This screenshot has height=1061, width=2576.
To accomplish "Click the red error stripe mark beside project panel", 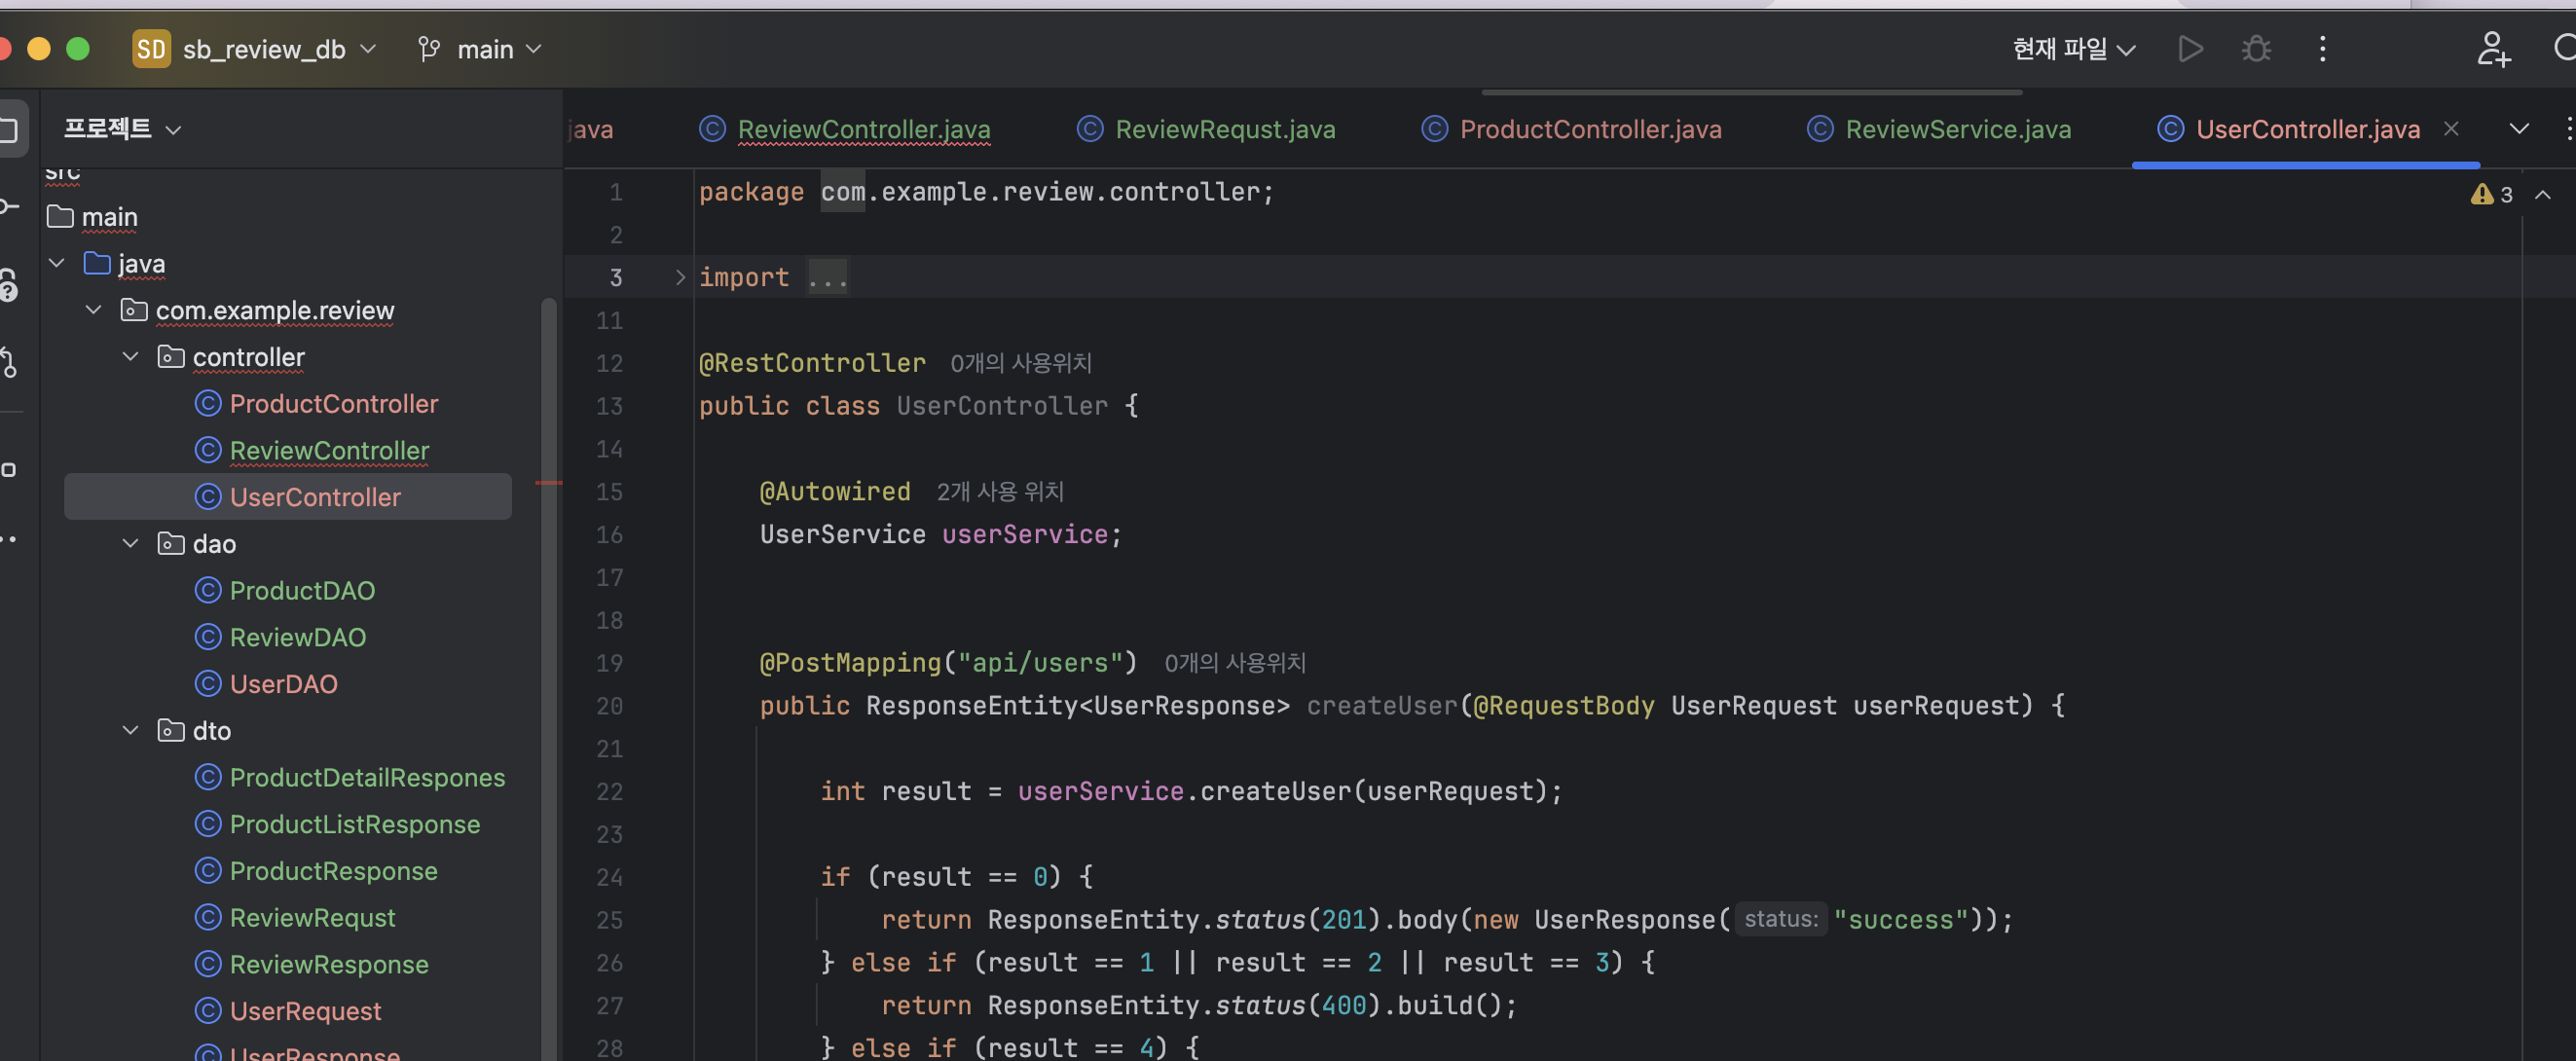I will [548, 483].
